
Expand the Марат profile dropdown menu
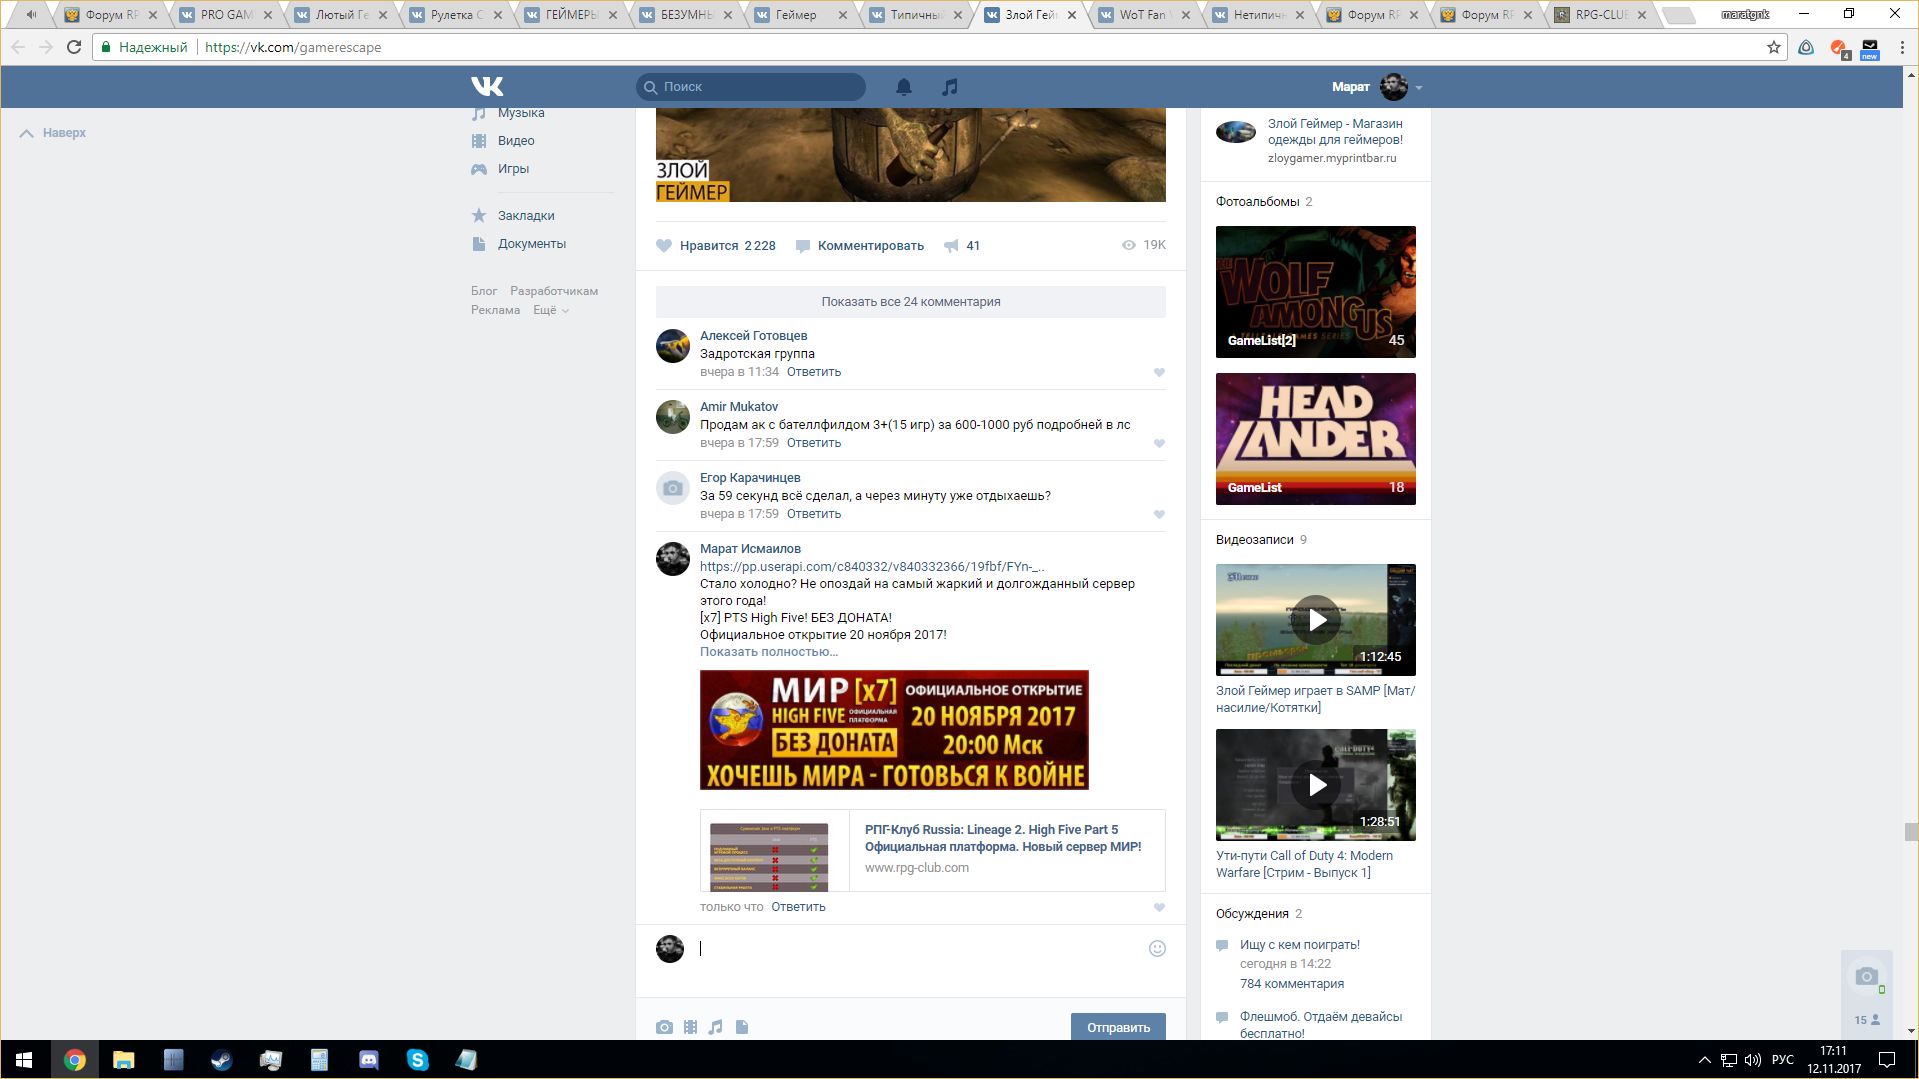(x=1418, y=88)
